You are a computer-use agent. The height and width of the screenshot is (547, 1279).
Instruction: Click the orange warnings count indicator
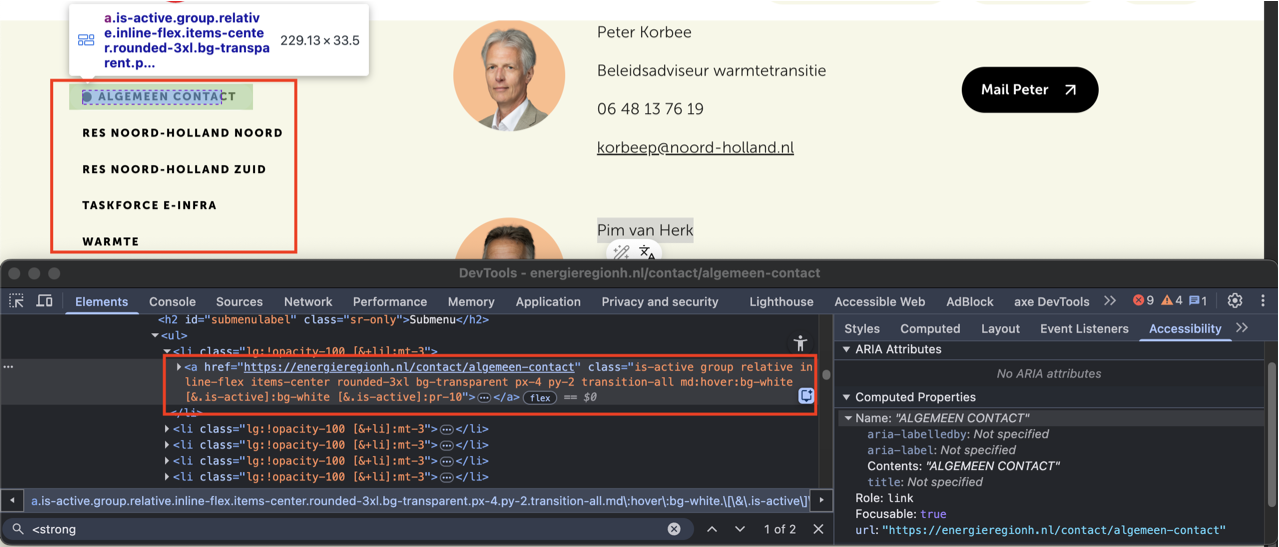[1172, 301]
